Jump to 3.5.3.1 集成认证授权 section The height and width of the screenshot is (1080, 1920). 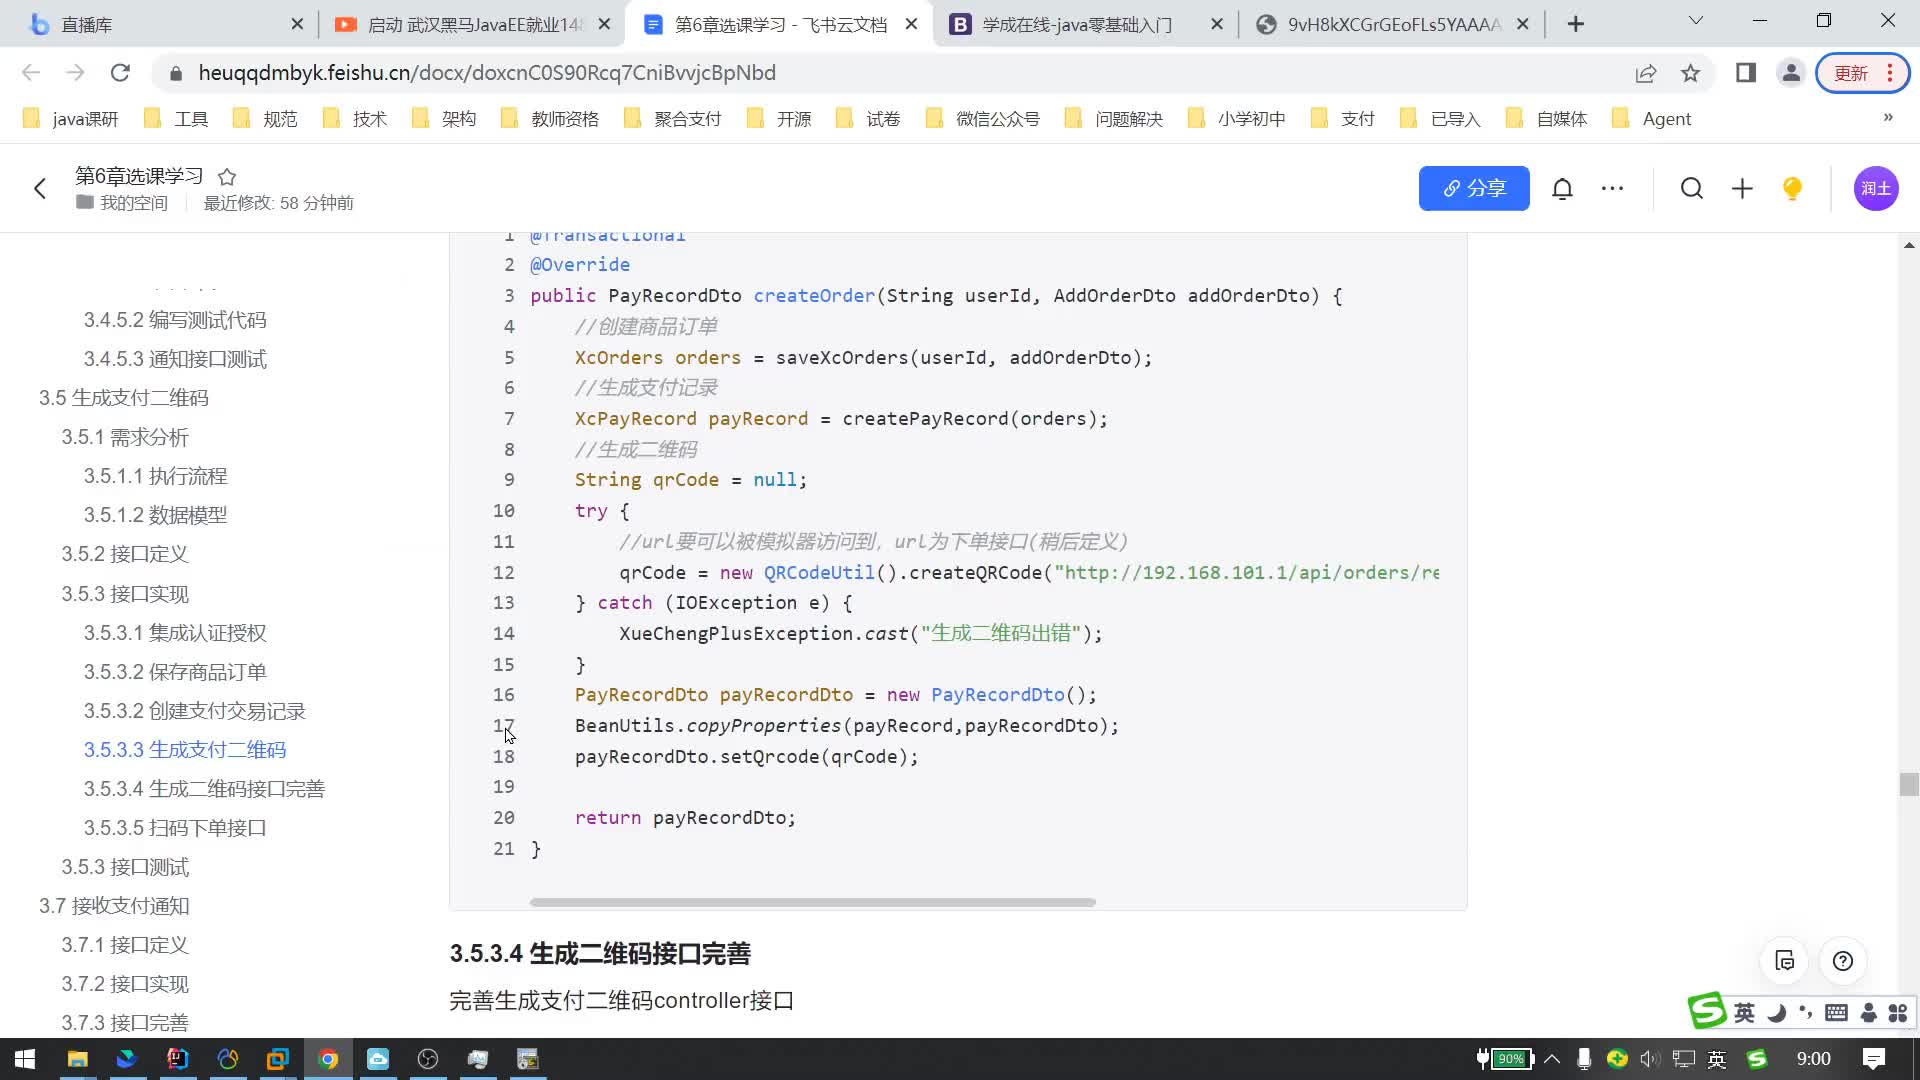[x=175, y=633]
